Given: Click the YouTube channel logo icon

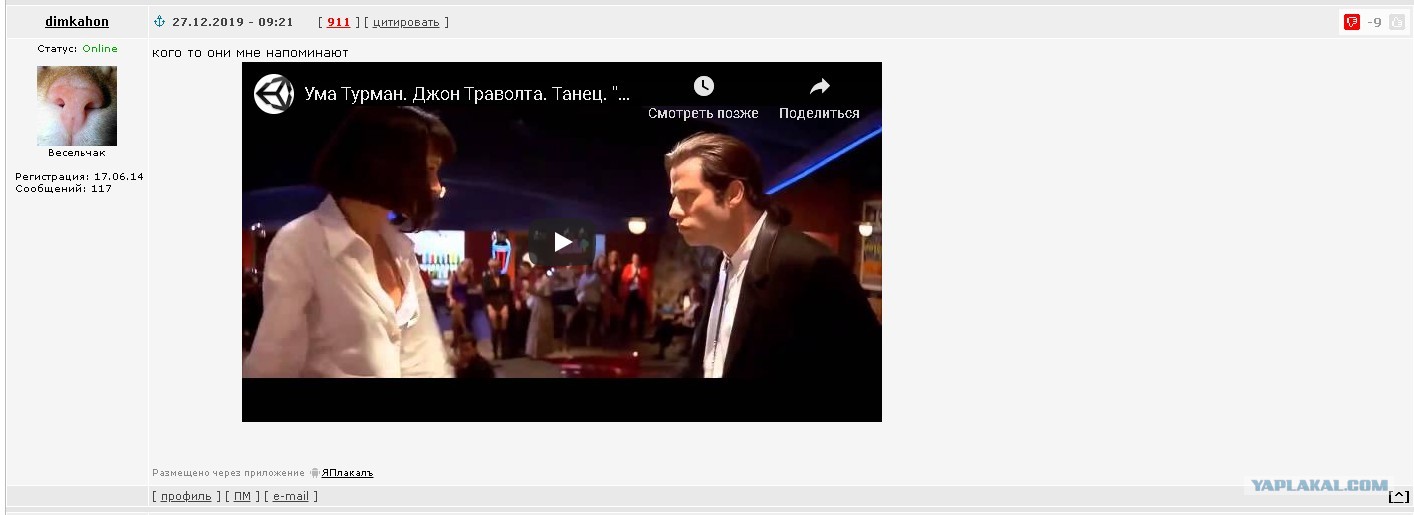Looking at the screenshot, I should pos(274,94).
